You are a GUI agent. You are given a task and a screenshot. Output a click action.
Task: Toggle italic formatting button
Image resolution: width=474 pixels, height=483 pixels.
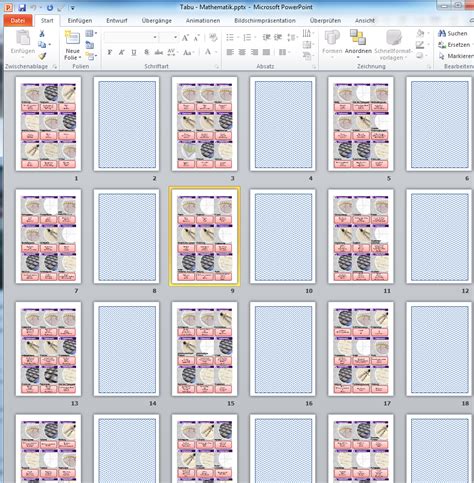[122, 52]
